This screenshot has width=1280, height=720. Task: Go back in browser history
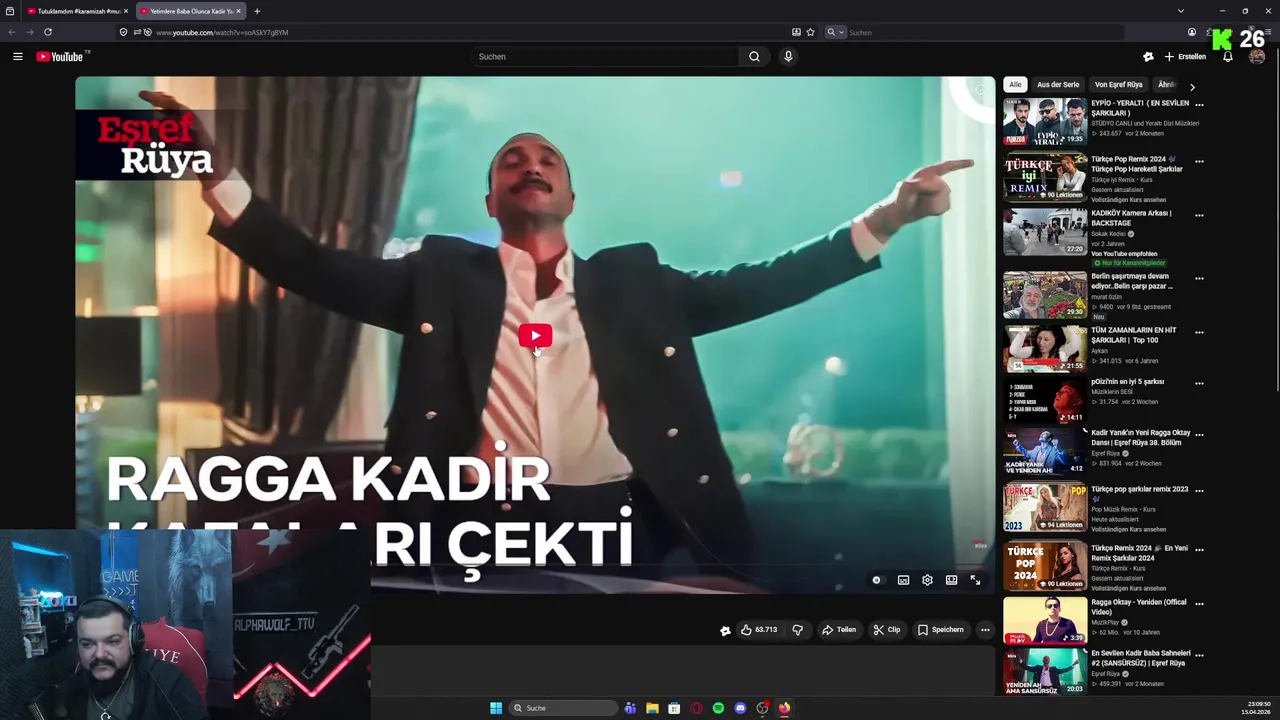[12, 32]
